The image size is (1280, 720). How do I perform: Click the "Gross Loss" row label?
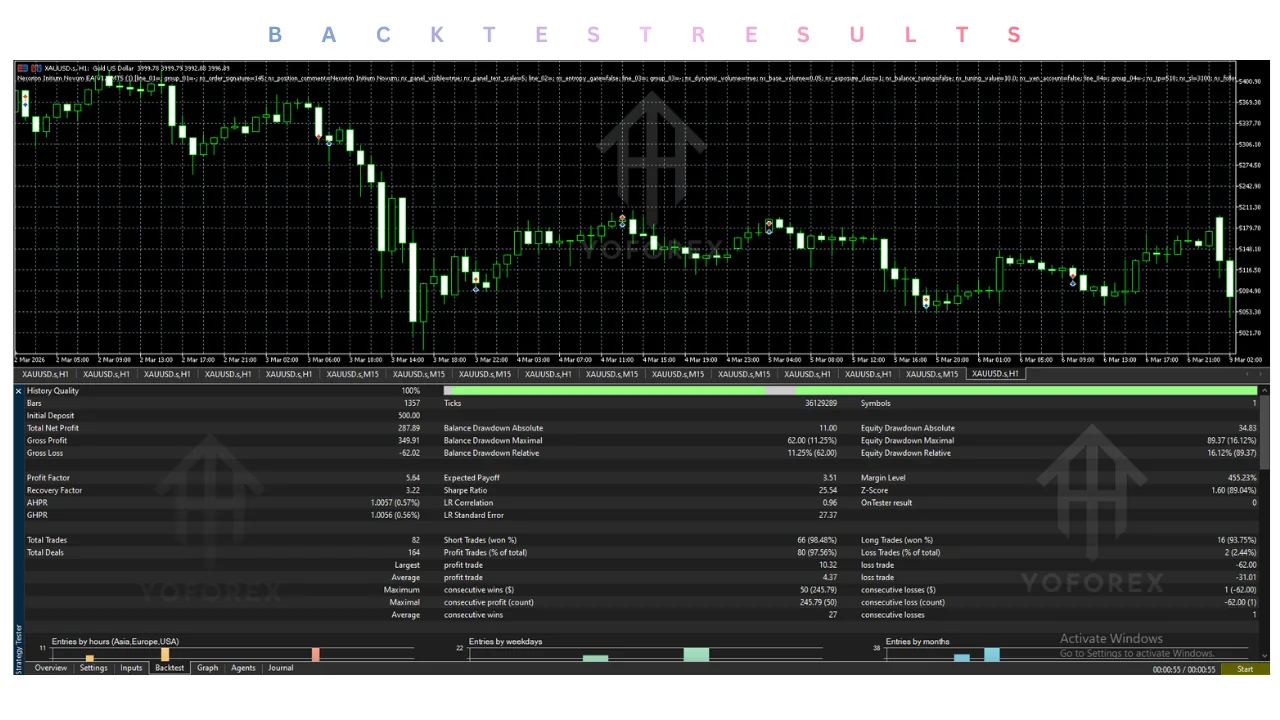(x=44, y=453)
